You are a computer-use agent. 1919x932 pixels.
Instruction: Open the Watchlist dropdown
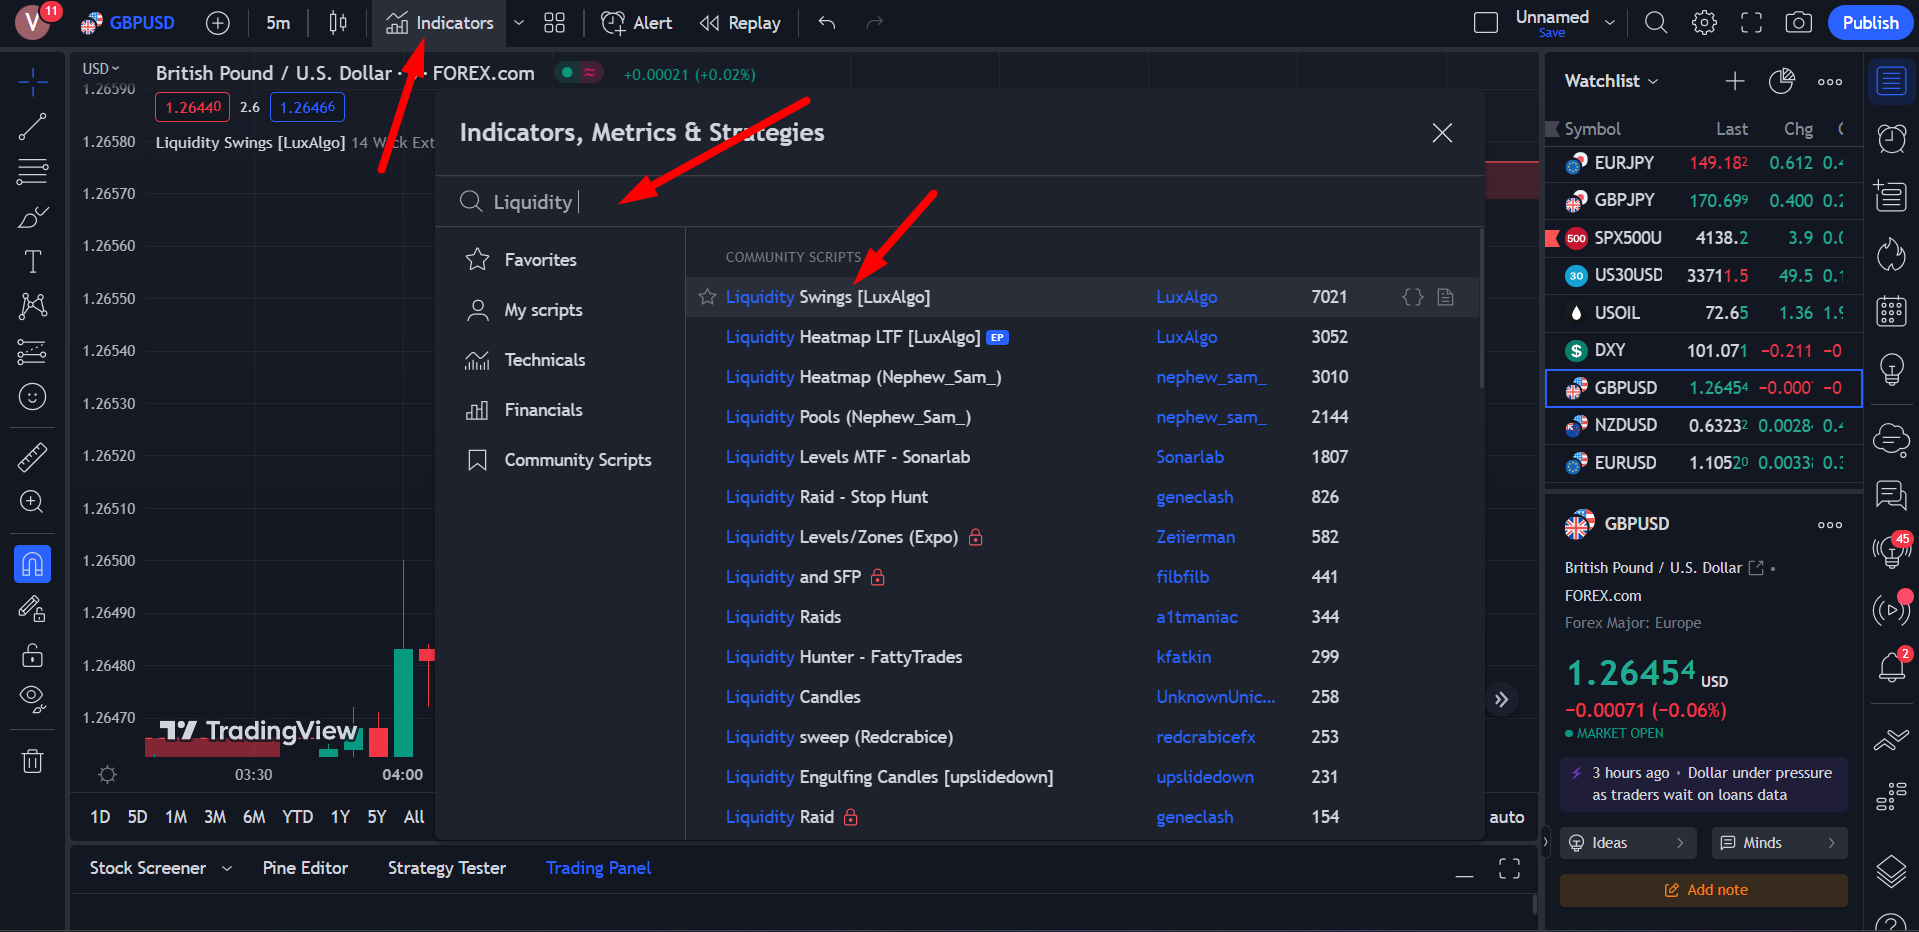point(1612,81)
